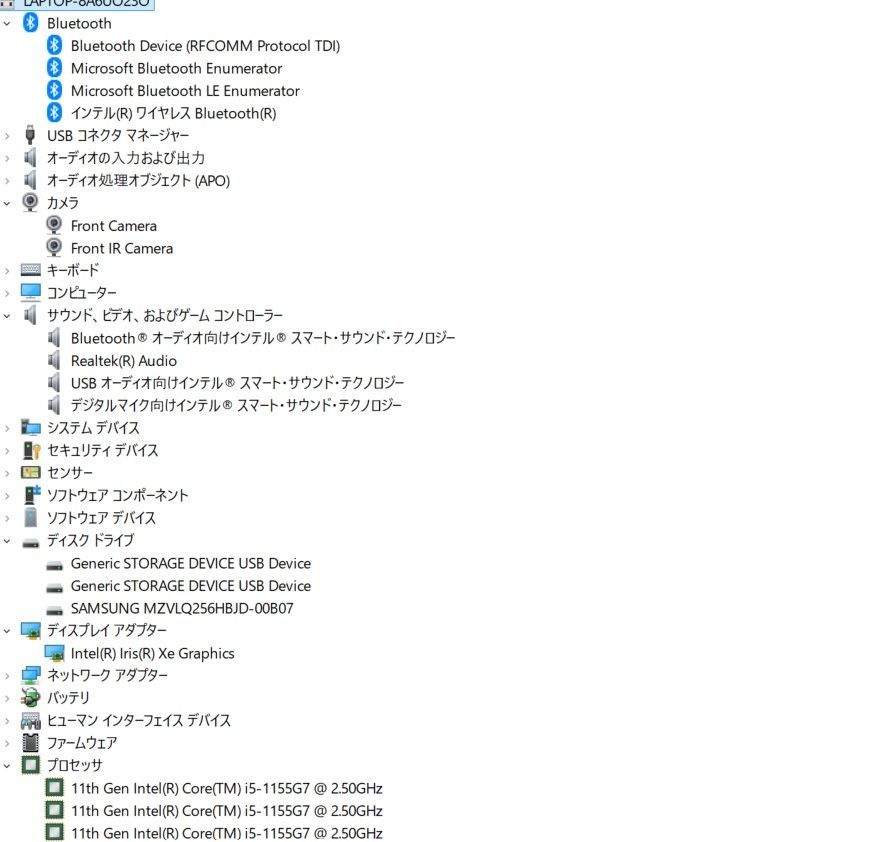Click the USB コネクタ マネージャー plug icon
The height and width of the screenshot is (842, 881).
coord(30,135)
